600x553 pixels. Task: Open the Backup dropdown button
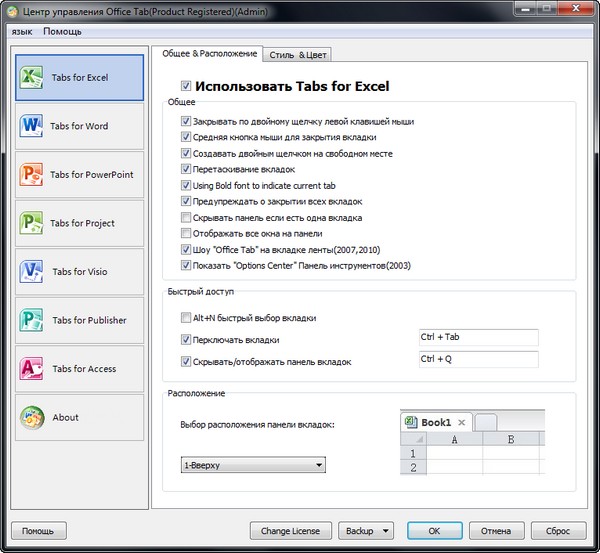[366, 531]
